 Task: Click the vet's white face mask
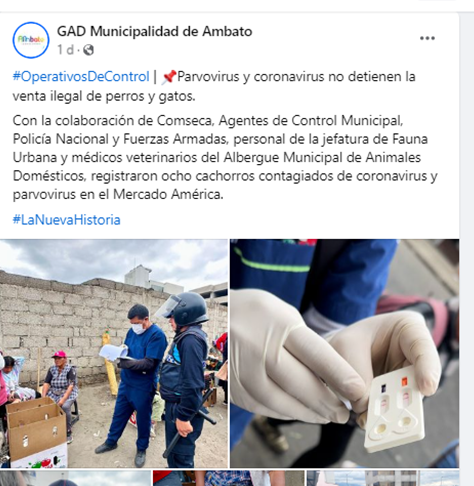[139, 329]
